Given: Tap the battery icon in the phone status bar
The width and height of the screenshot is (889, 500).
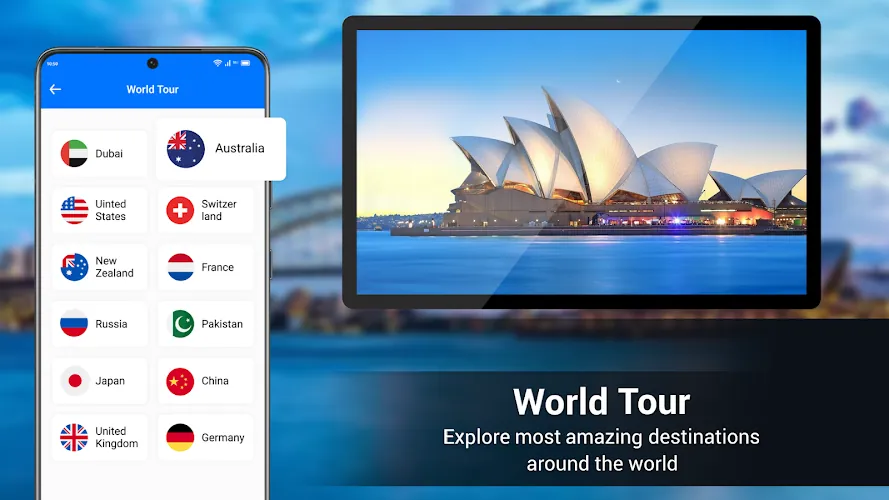Looking at the screenshot, I should pyautogui.click(x=245, y=63).
